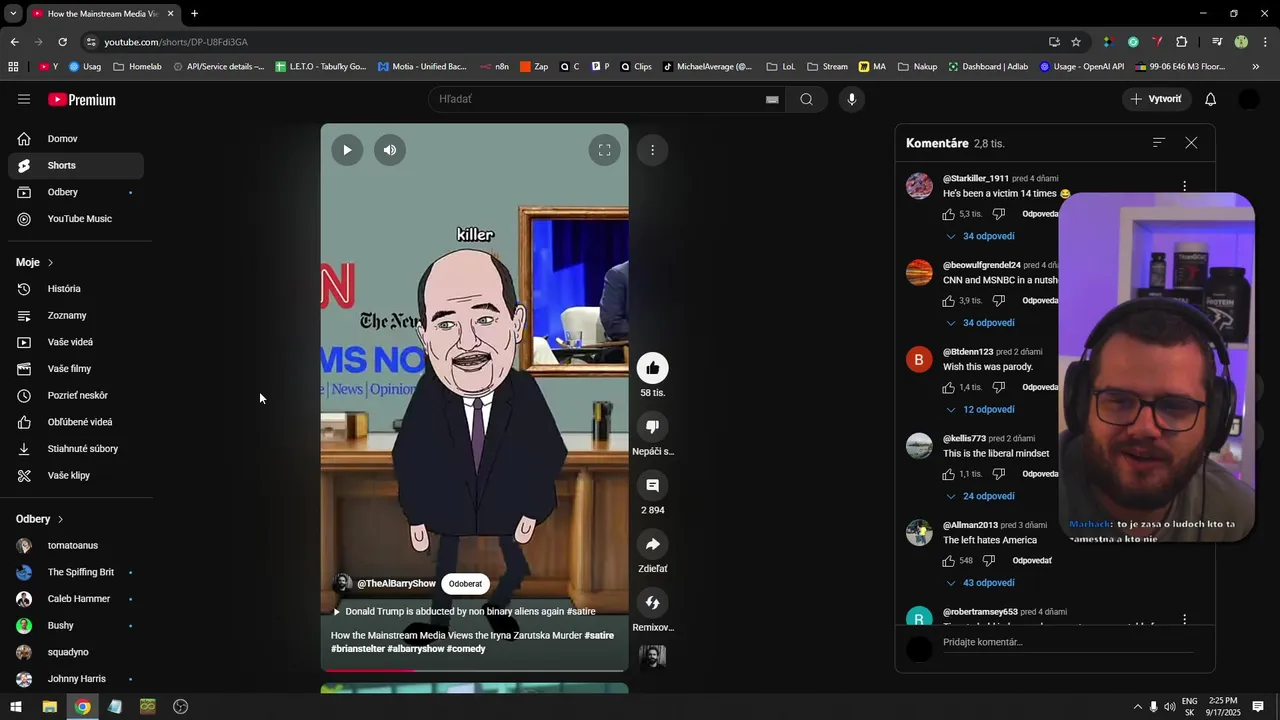Screen dimensions: 1280x720
Task: Reload the page in Chrome
Action: coord(62,42)
